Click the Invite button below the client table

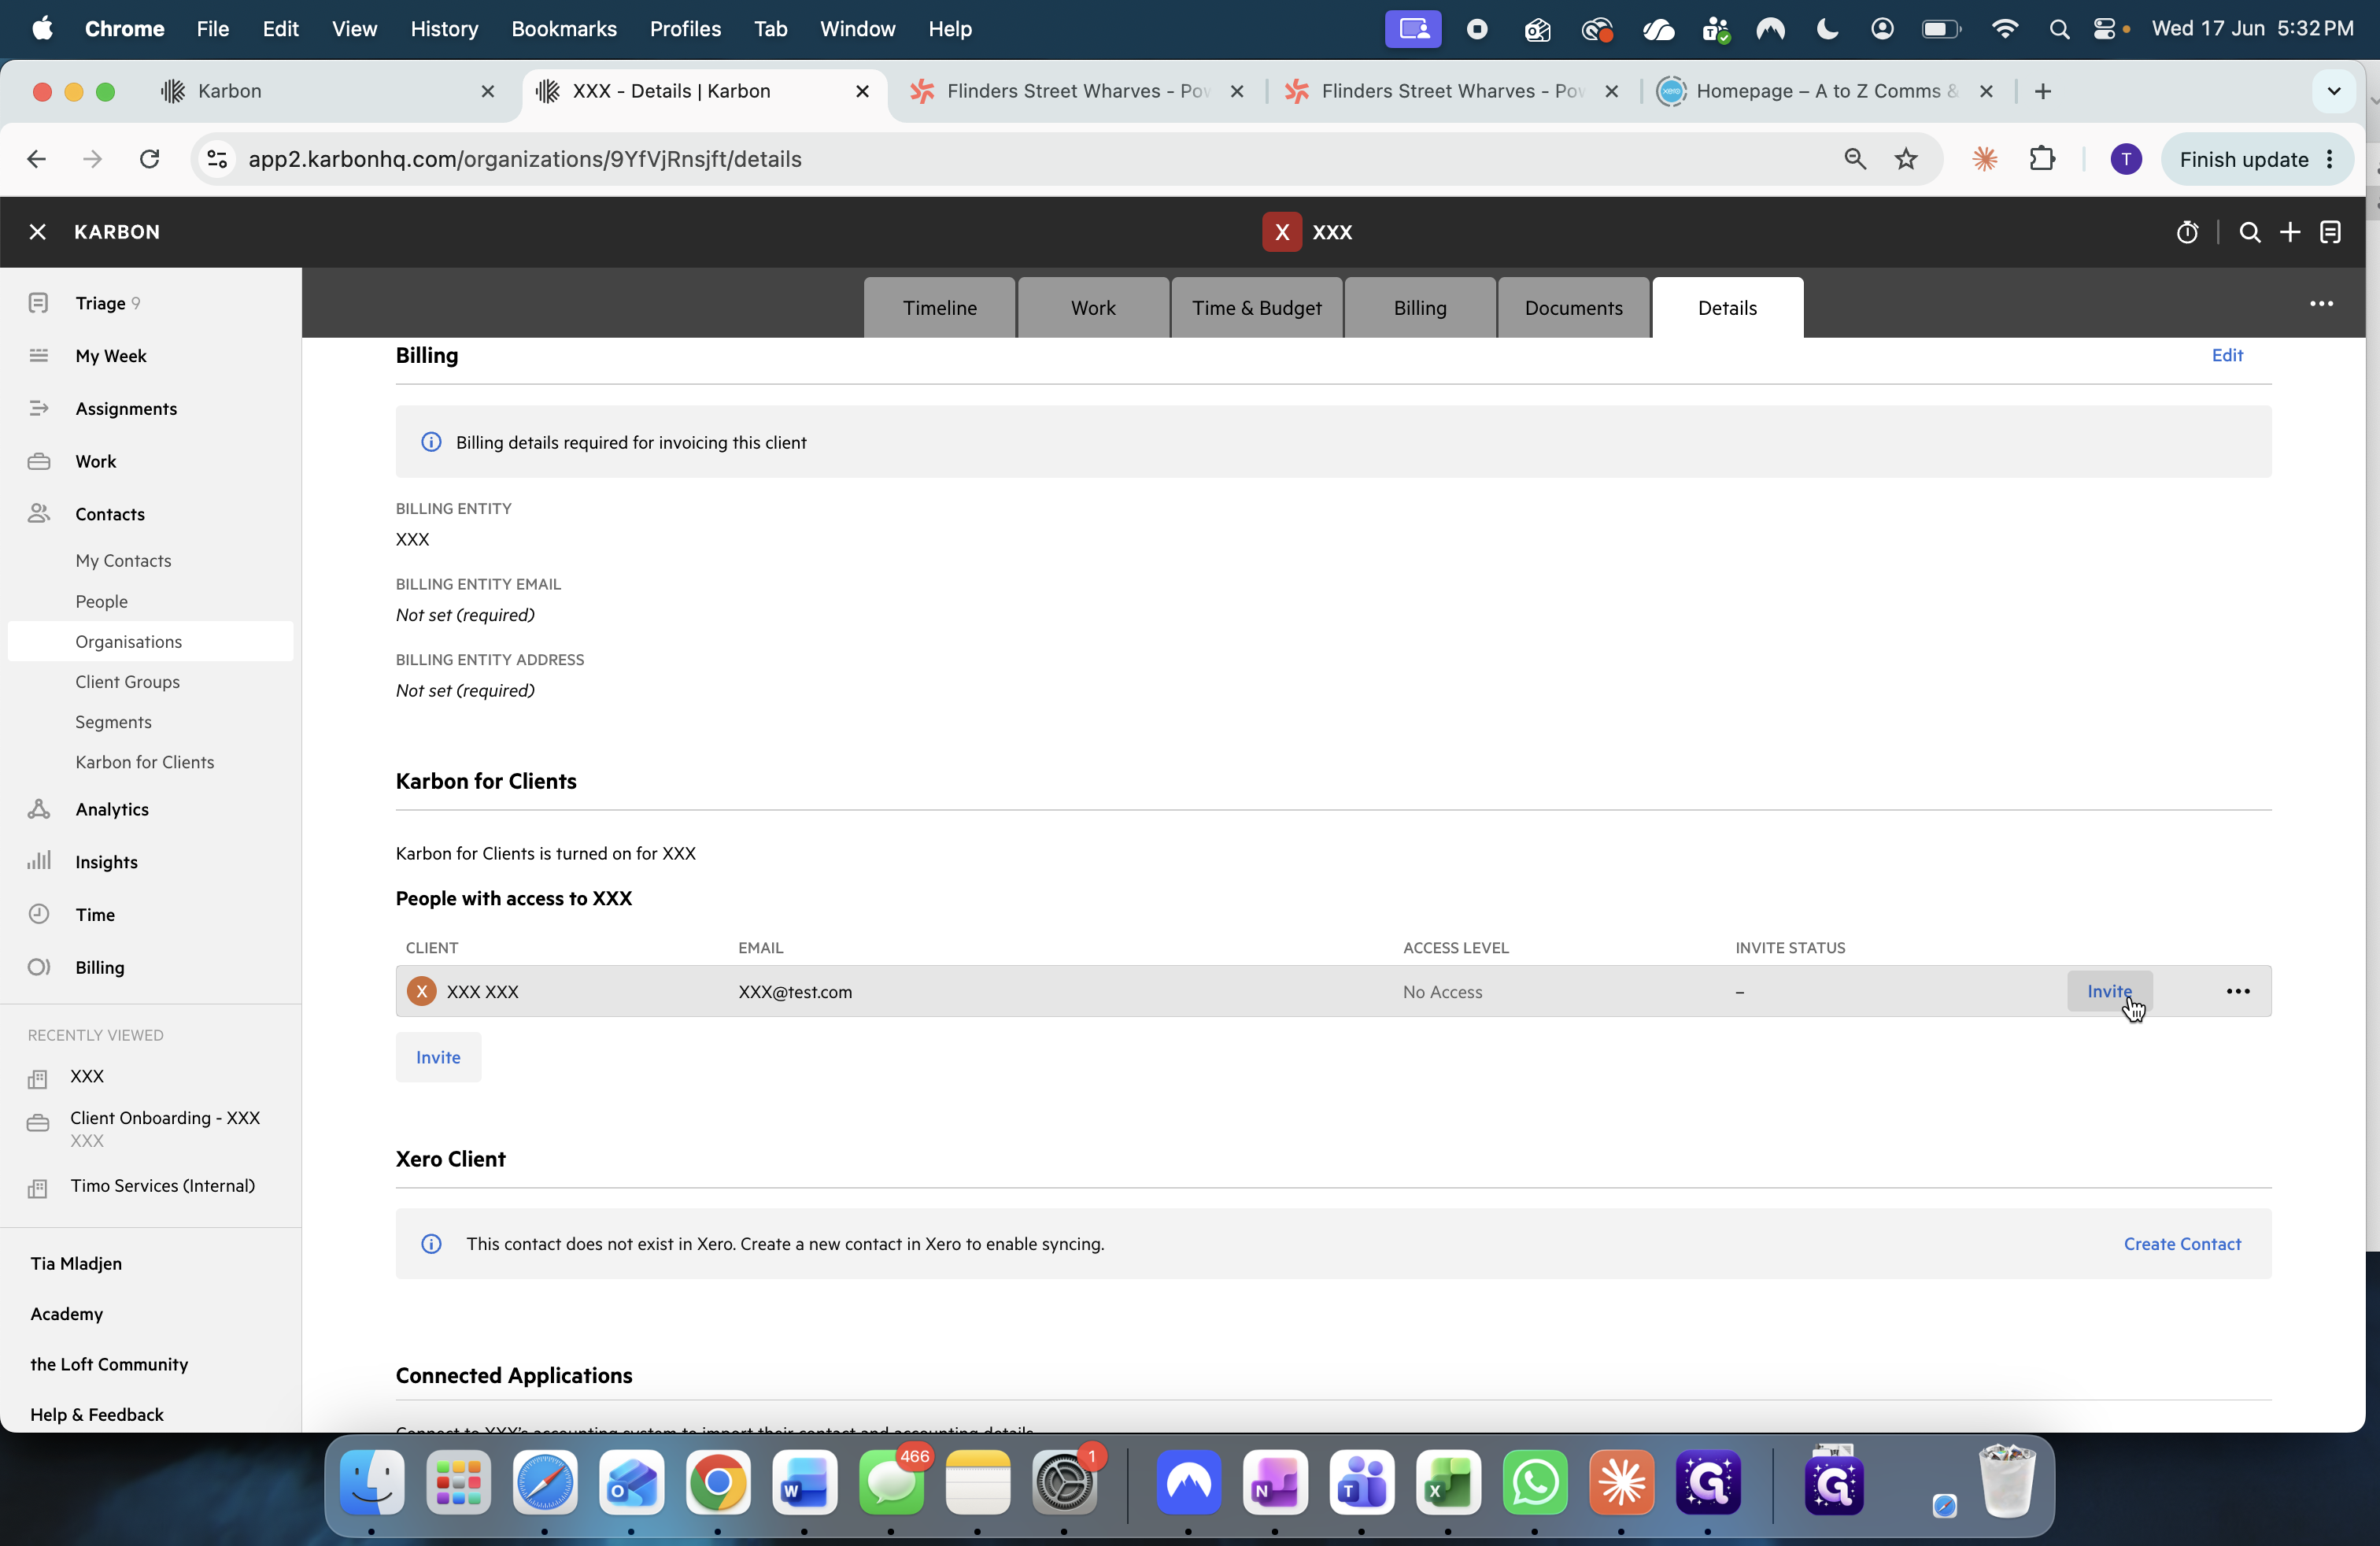(438, 1057)
